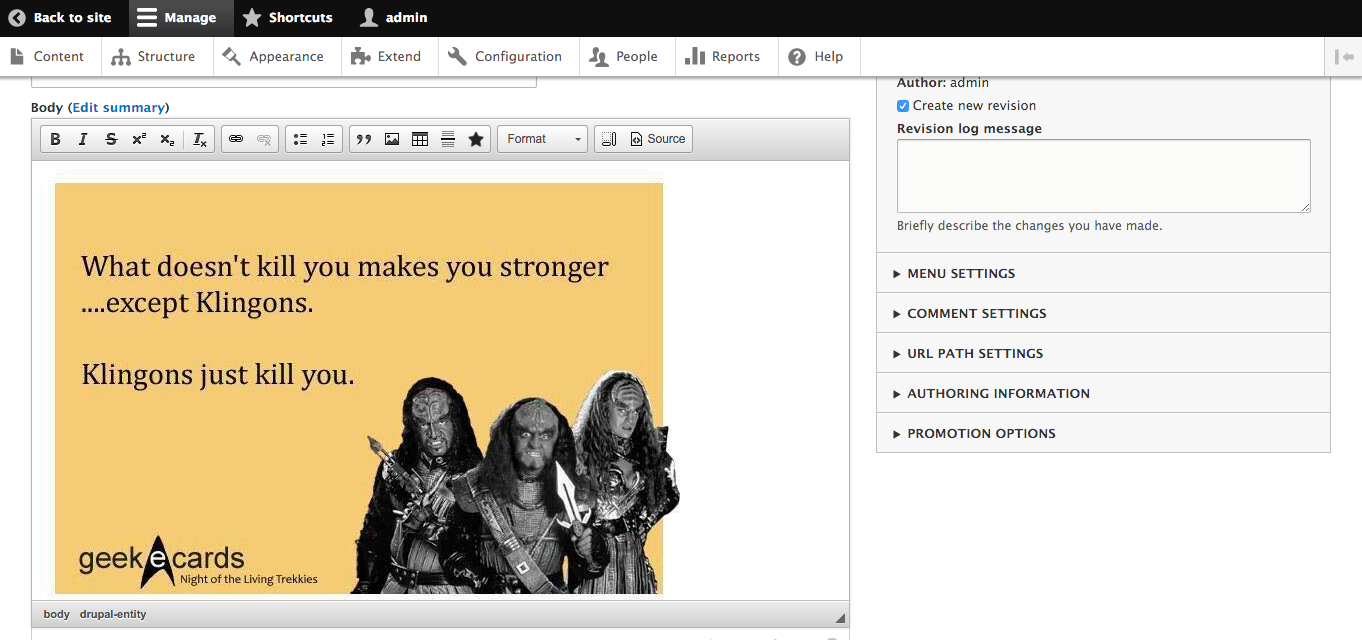Click the Unlink icon
The height and width of the screenshot is (640, 1362).
click(x=264, y=139)
